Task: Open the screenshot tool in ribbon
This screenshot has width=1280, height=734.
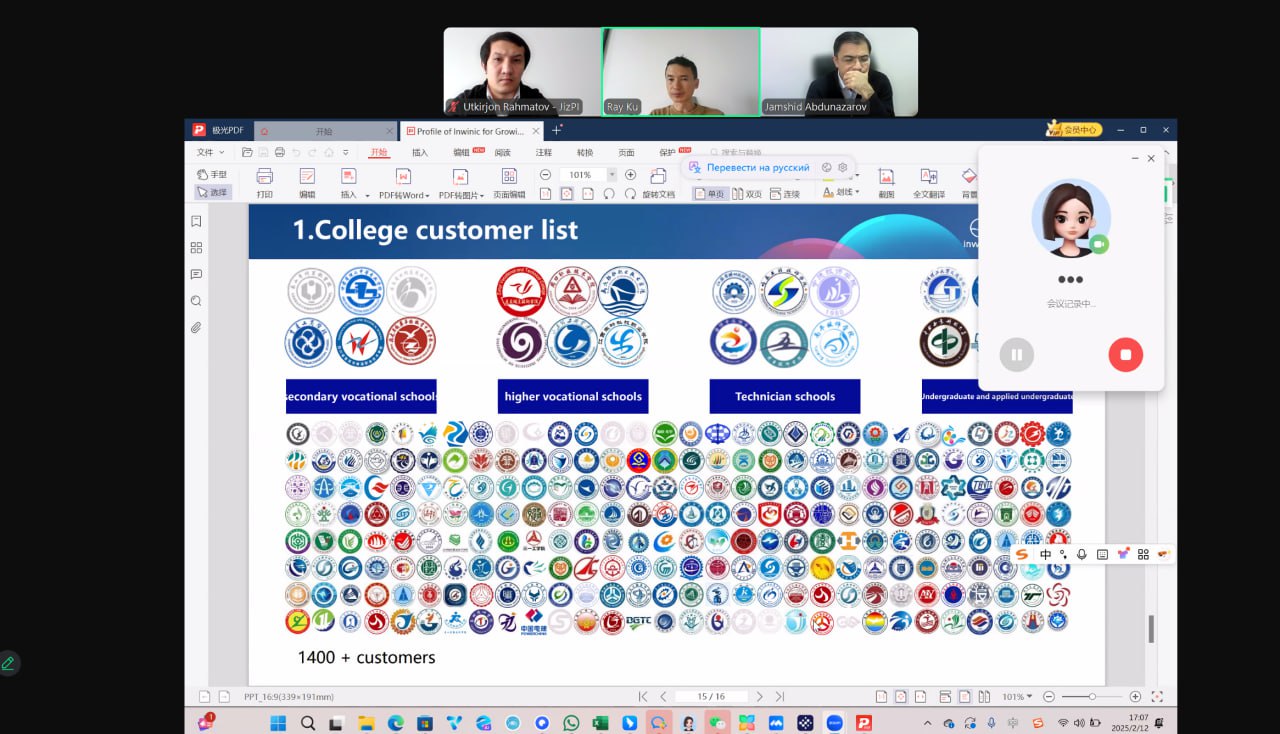Action: (x=886, y=182)
